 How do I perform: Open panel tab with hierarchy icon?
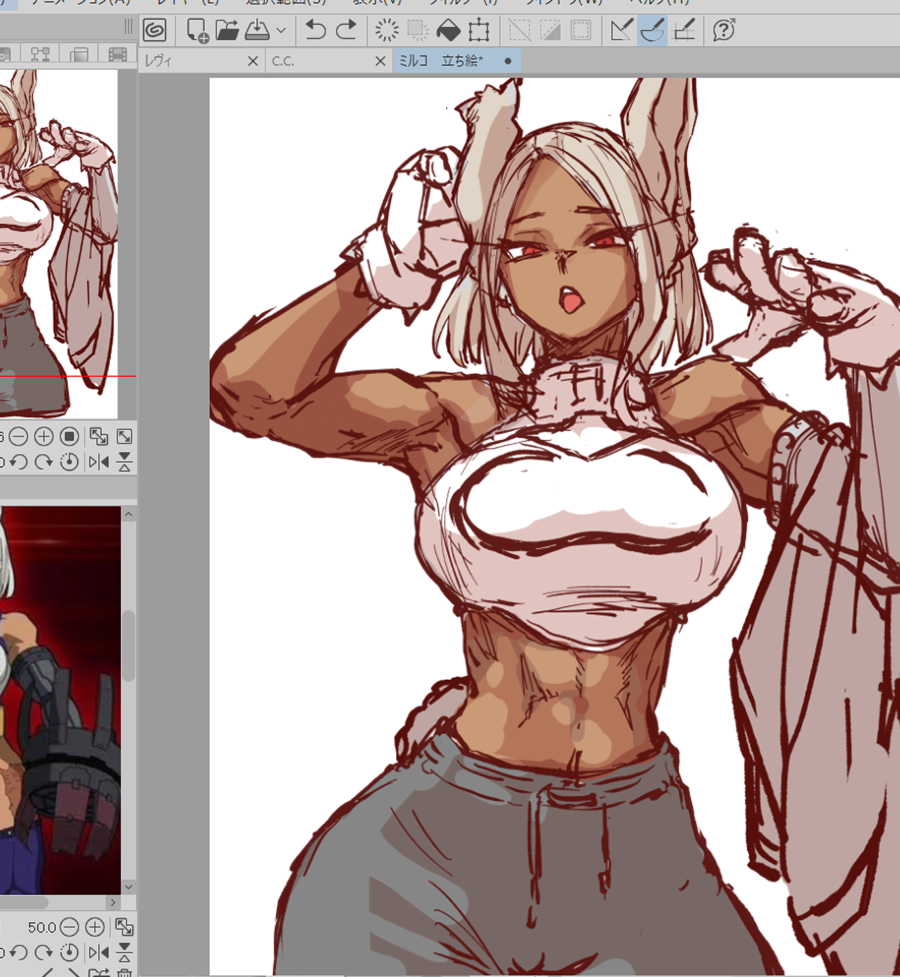tap(40, 54)
